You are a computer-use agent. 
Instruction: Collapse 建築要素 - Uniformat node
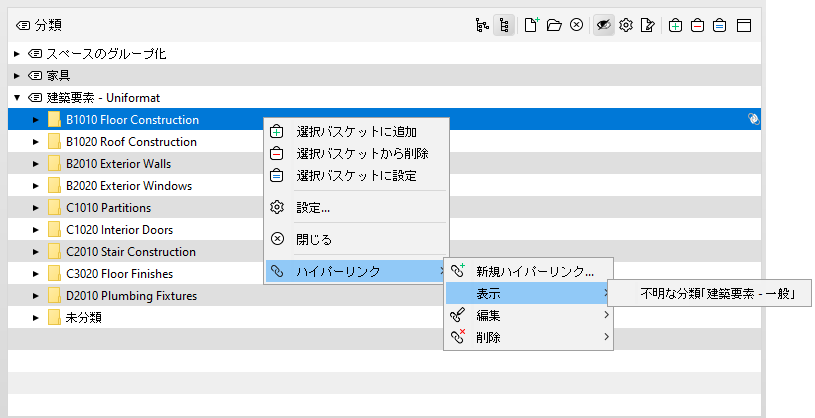point(17,98)
